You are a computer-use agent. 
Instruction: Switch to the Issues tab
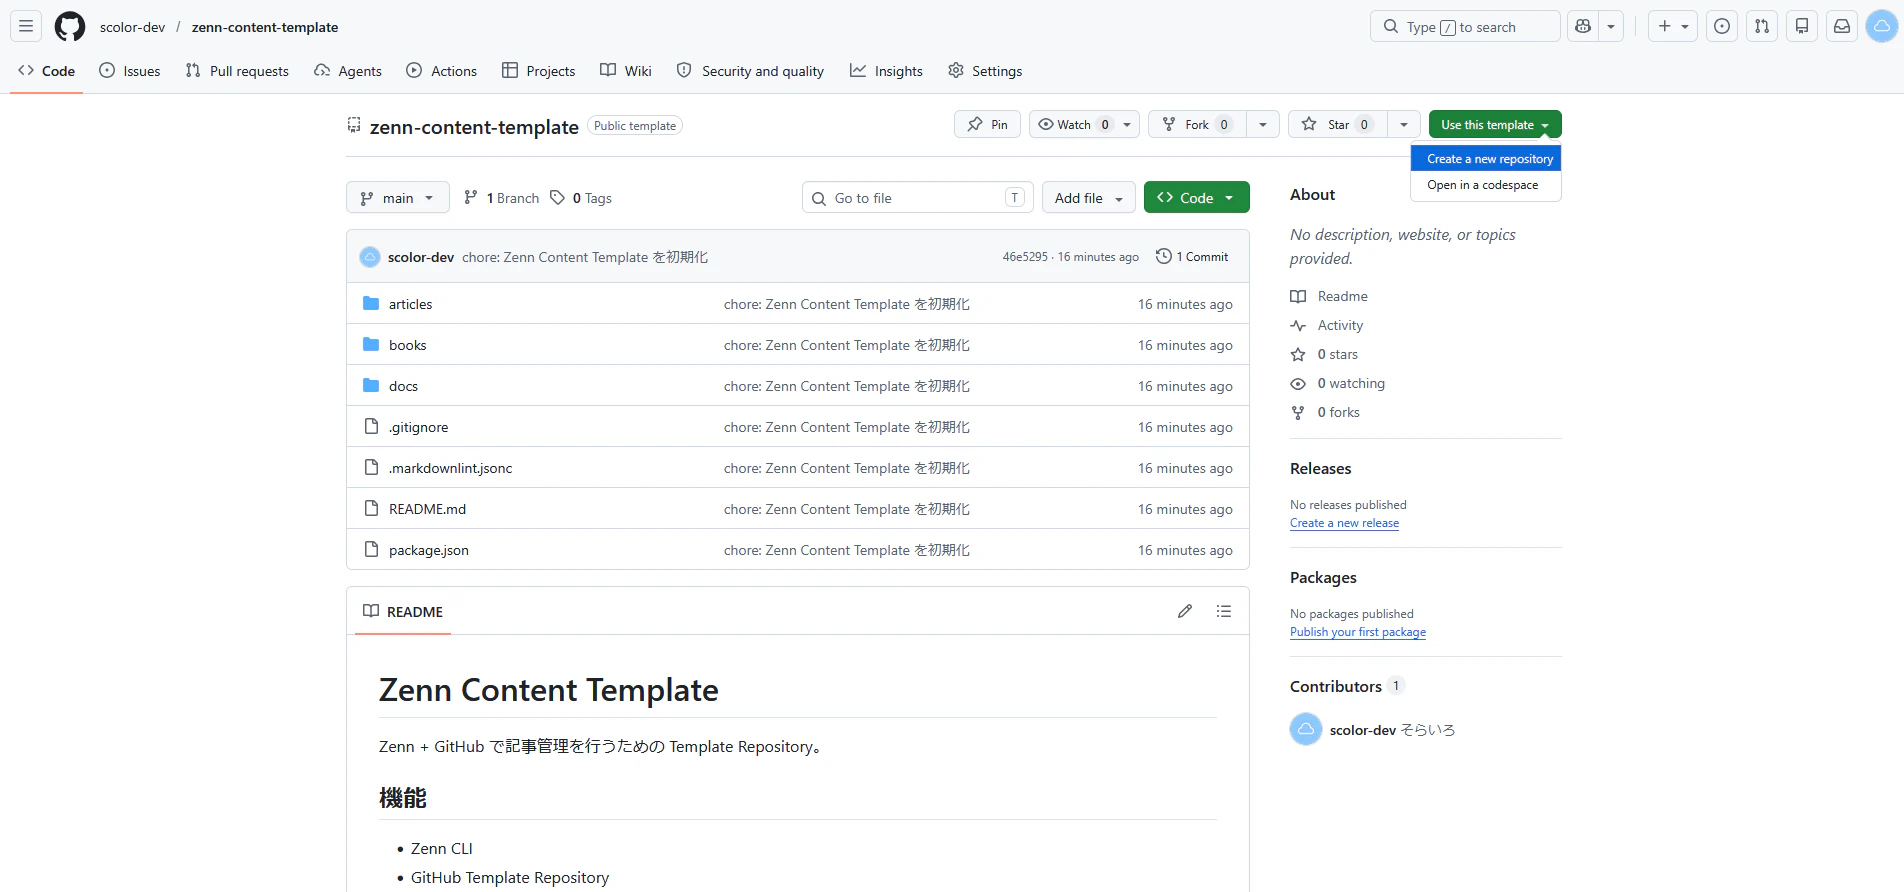point(130,71)
